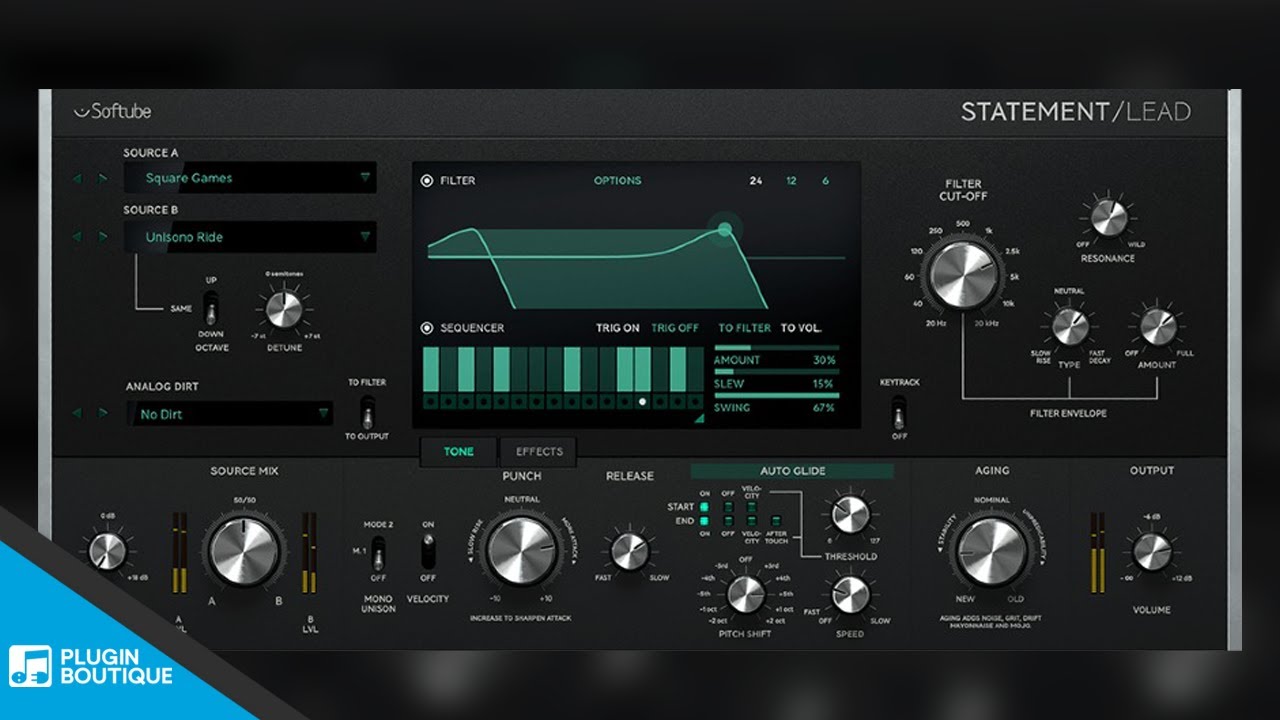1280x720 pixels.
Task: Click the sequencer Slew slider bar
Action: [x=776, y=372]
